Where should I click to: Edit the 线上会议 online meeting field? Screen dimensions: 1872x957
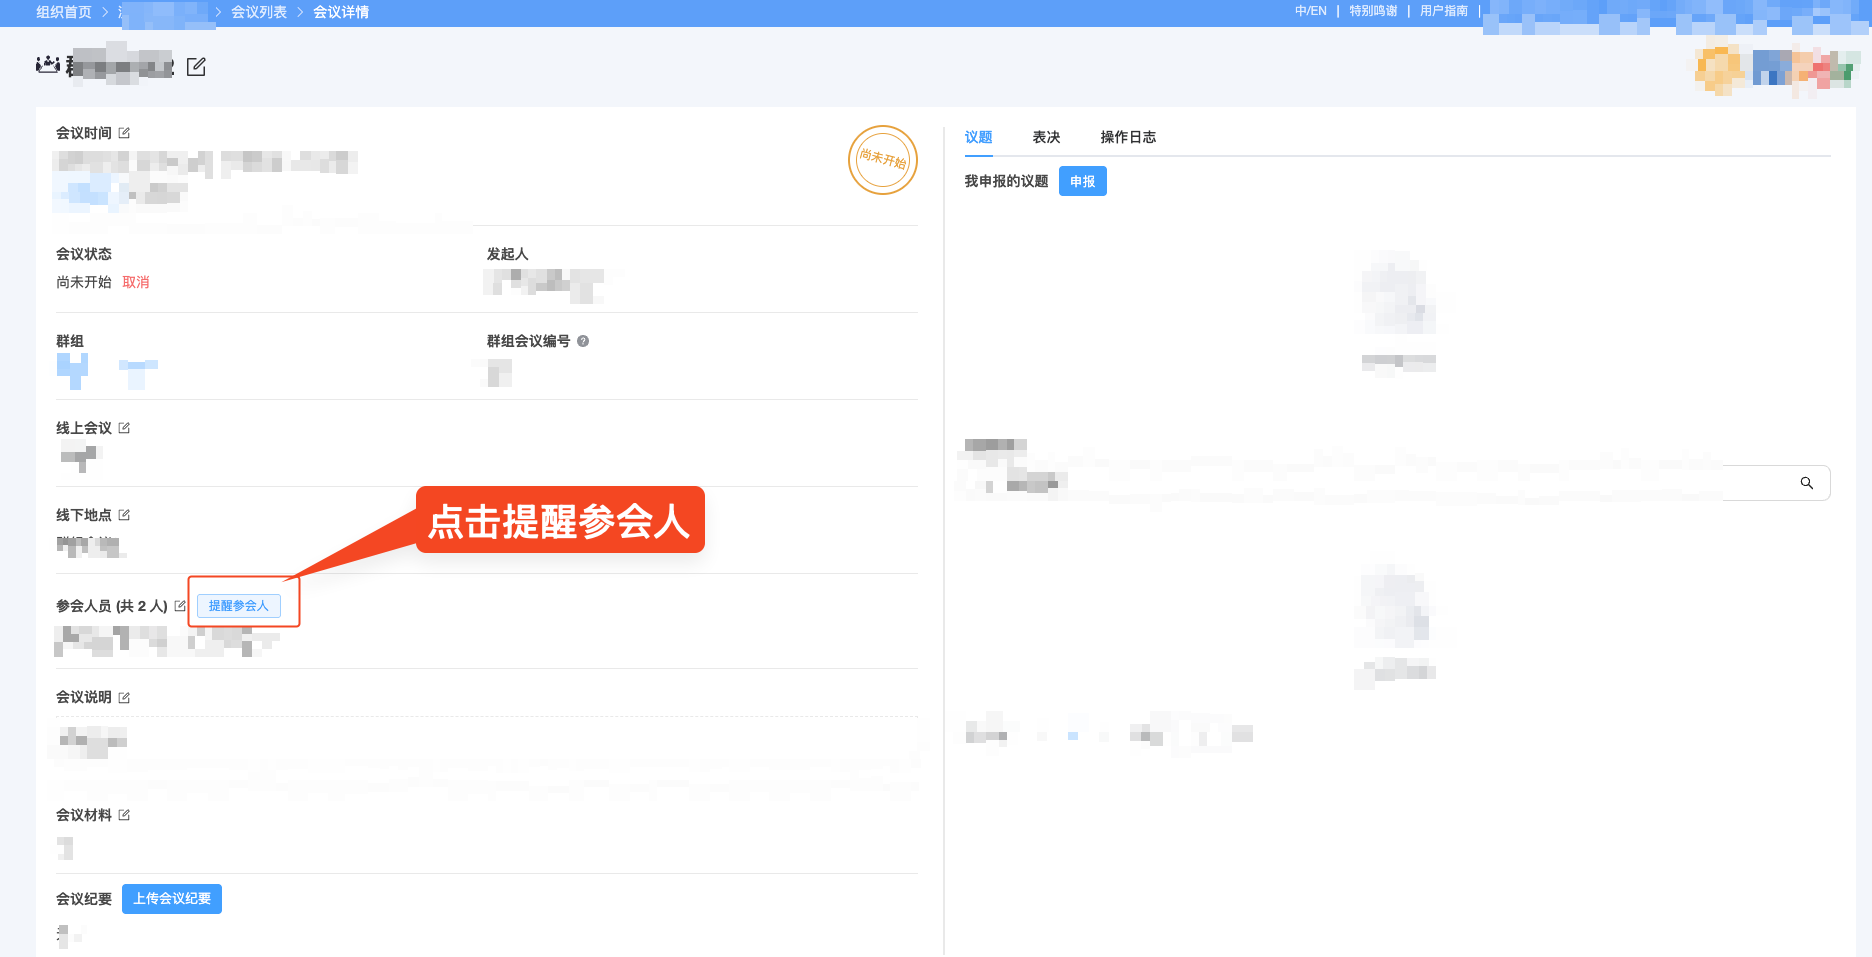124,427
